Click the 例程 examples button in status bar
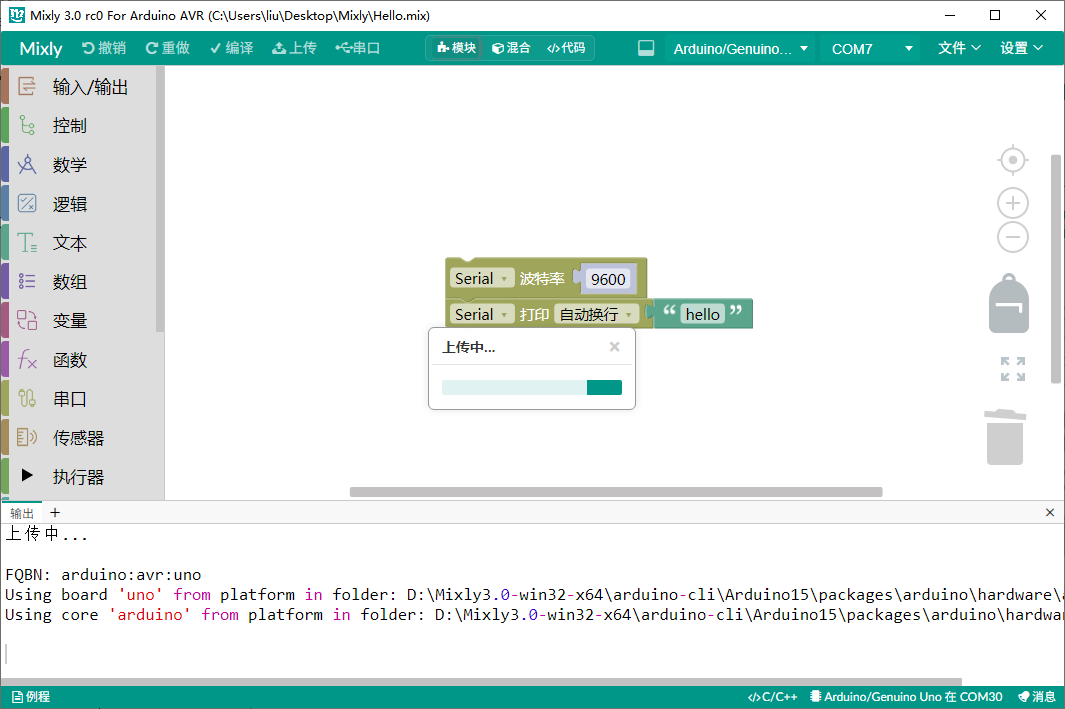1065x709 pixels. 31,697
